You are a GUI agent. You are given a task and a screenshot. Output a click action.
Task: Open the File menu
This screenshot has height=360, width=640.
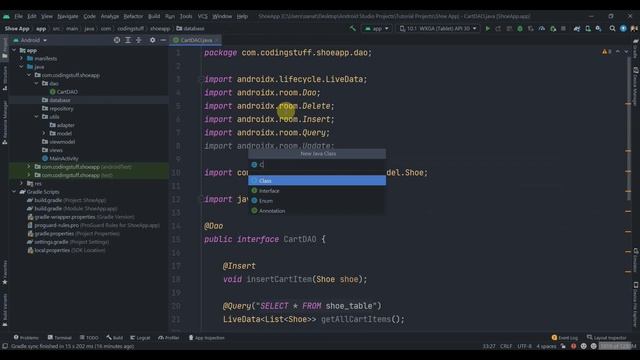(19, 16)
